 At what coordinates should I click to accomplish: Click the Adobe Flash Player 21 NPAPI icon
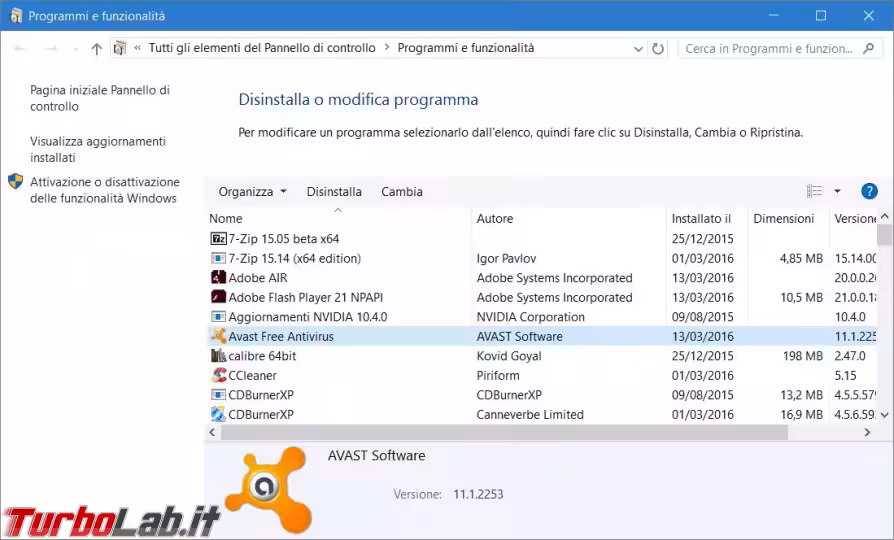pos(218,297)
